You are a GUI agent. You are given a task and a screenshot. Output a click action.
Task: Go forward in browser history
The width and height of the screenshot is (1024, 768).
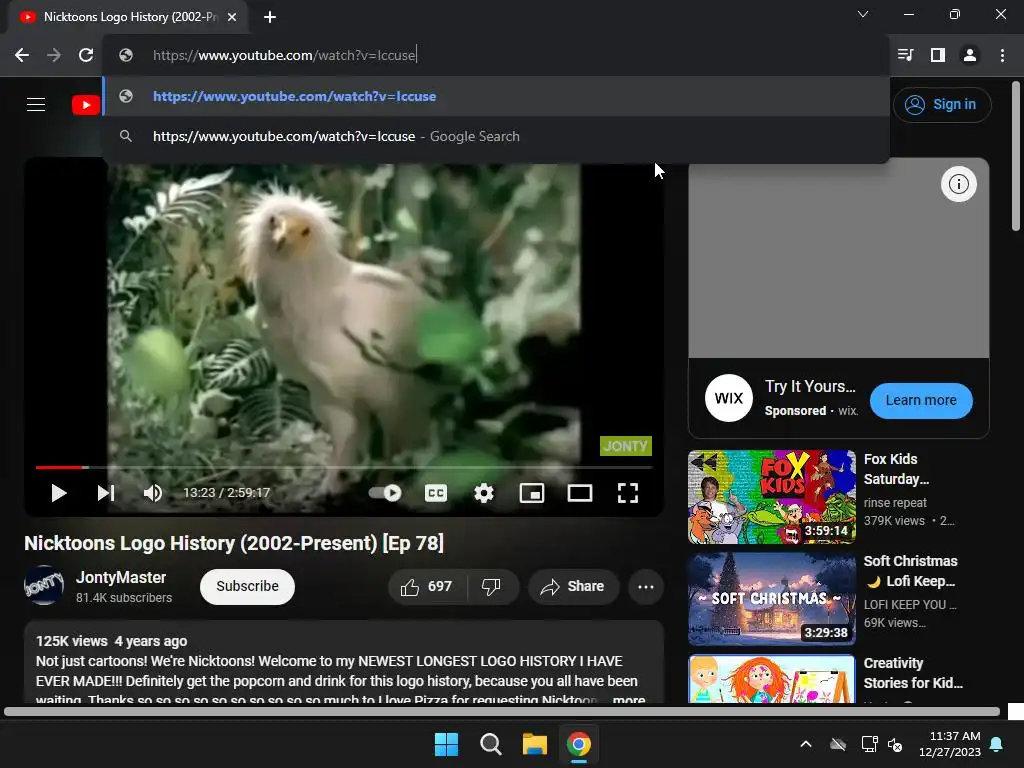pyautogui.click(x=54, y=55)
